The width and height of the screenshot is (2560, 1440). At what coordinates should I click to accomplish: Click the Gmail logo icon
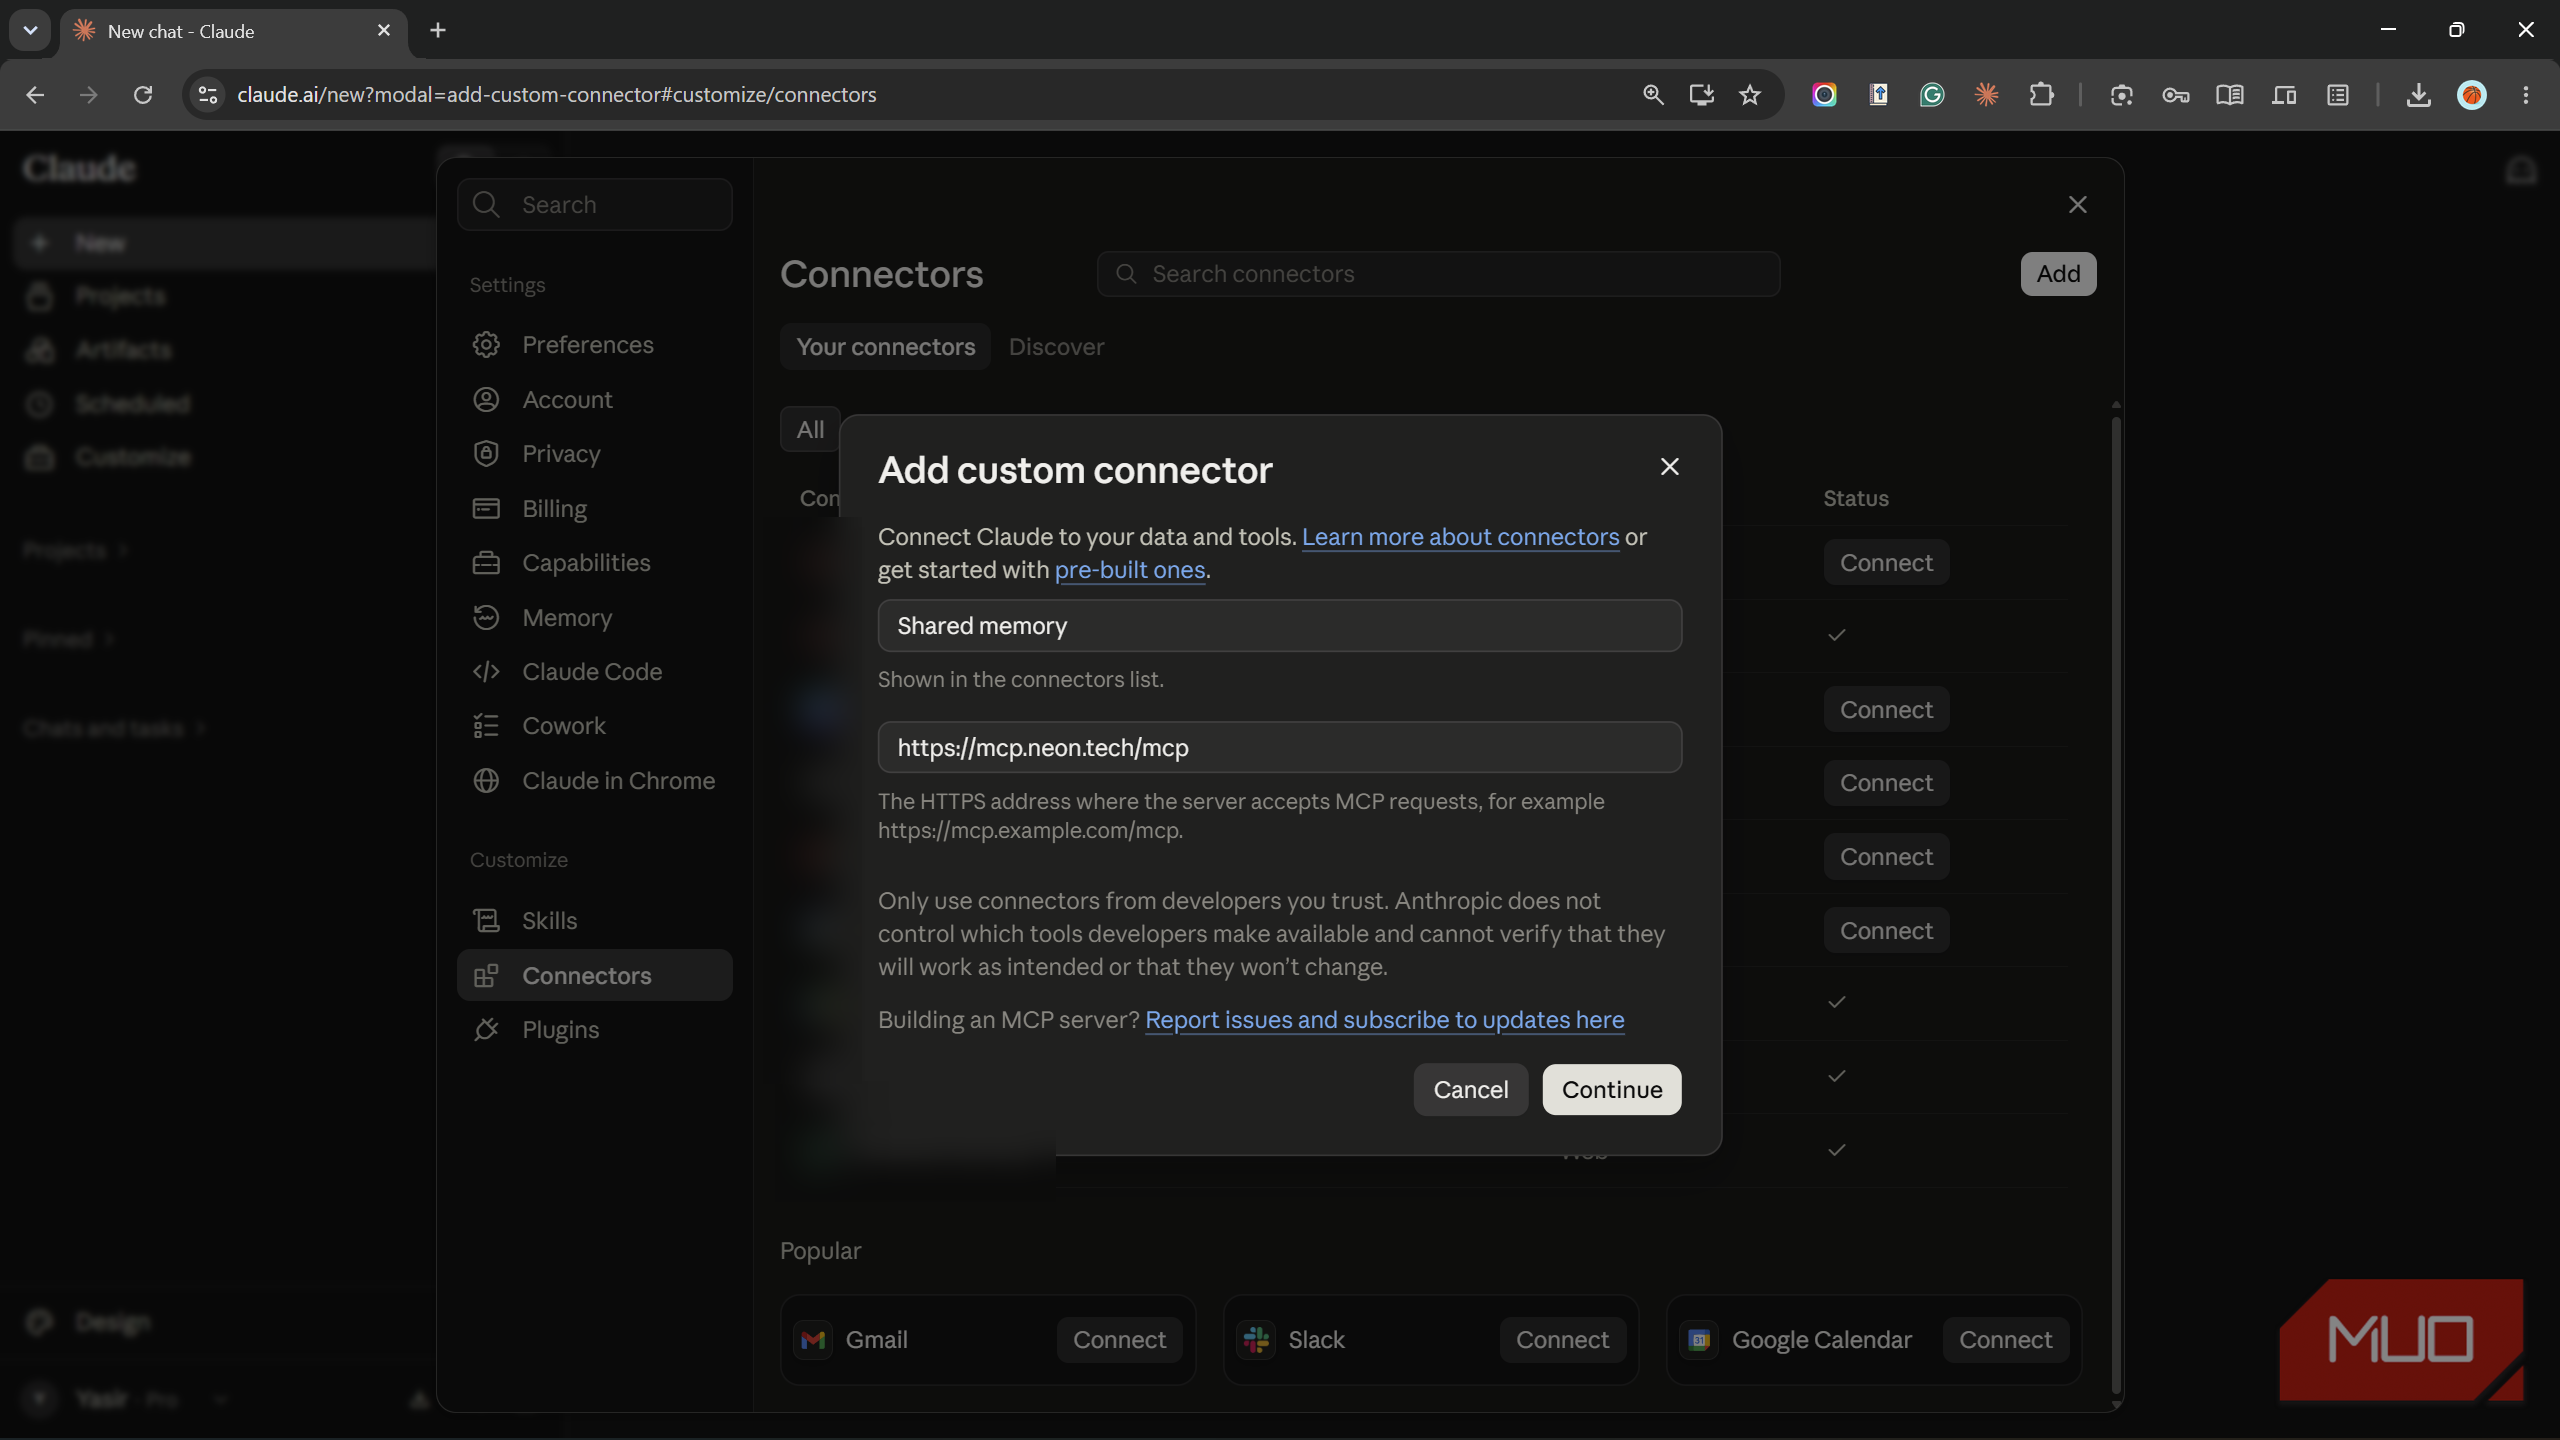(813, 1340)
